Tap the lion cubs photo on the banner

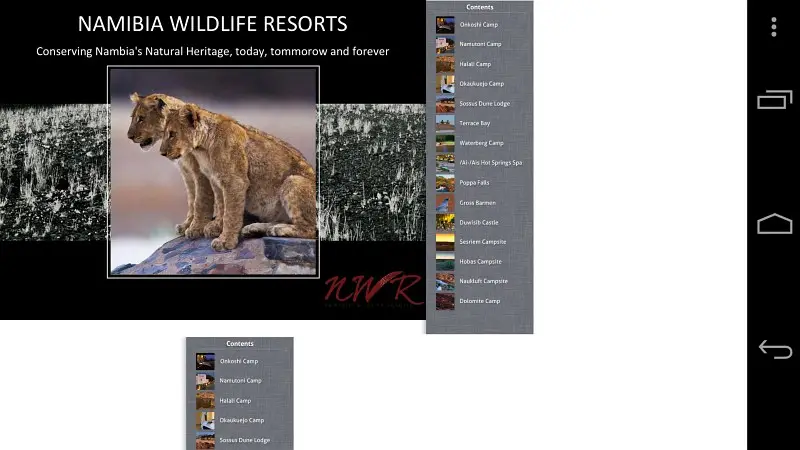(x=213, y=172)
